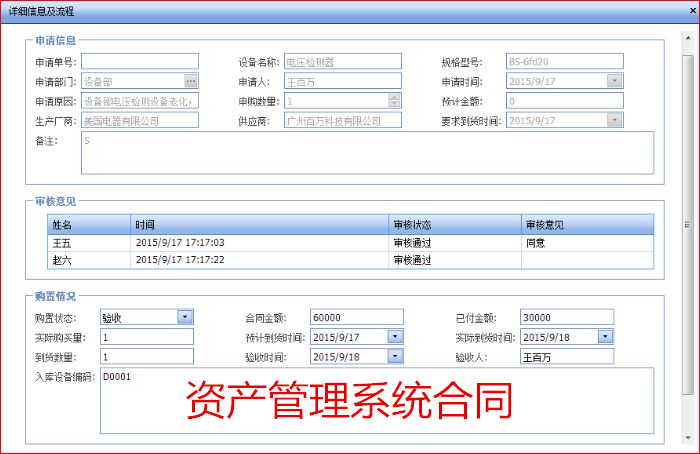Sort by the 姓名 column header
This screenshot has width=700, height=454.
(x=89, y=225)
